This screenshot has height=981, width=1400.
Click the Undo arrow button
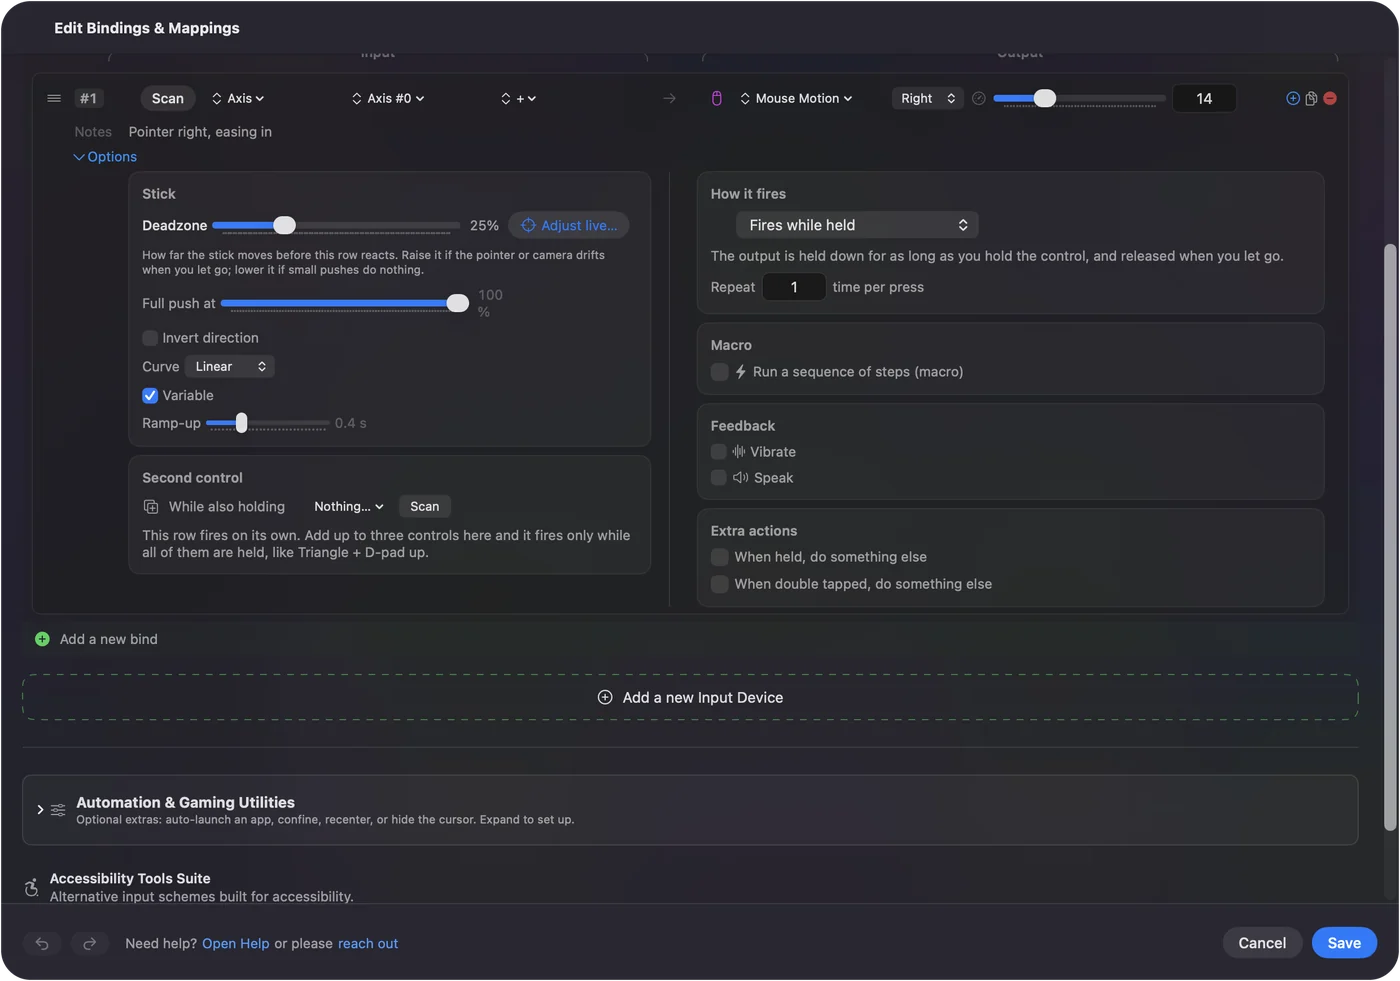tap(42, 943)
